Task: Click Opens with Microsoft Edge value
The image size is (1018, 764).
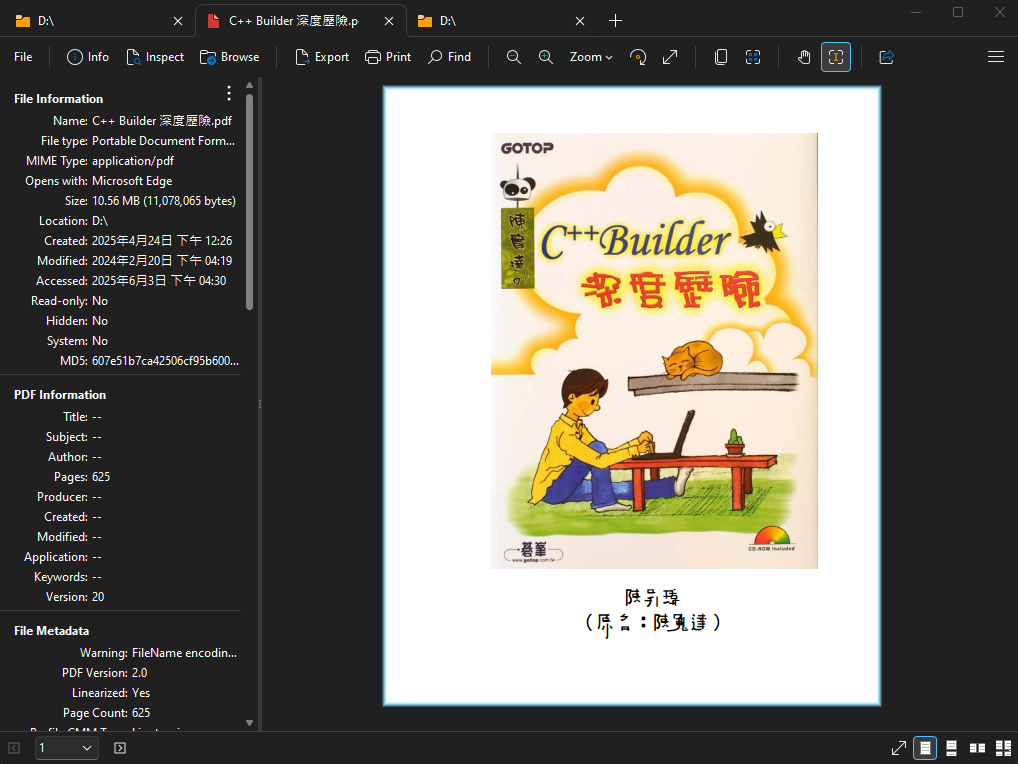Action: tap(132, 181)
